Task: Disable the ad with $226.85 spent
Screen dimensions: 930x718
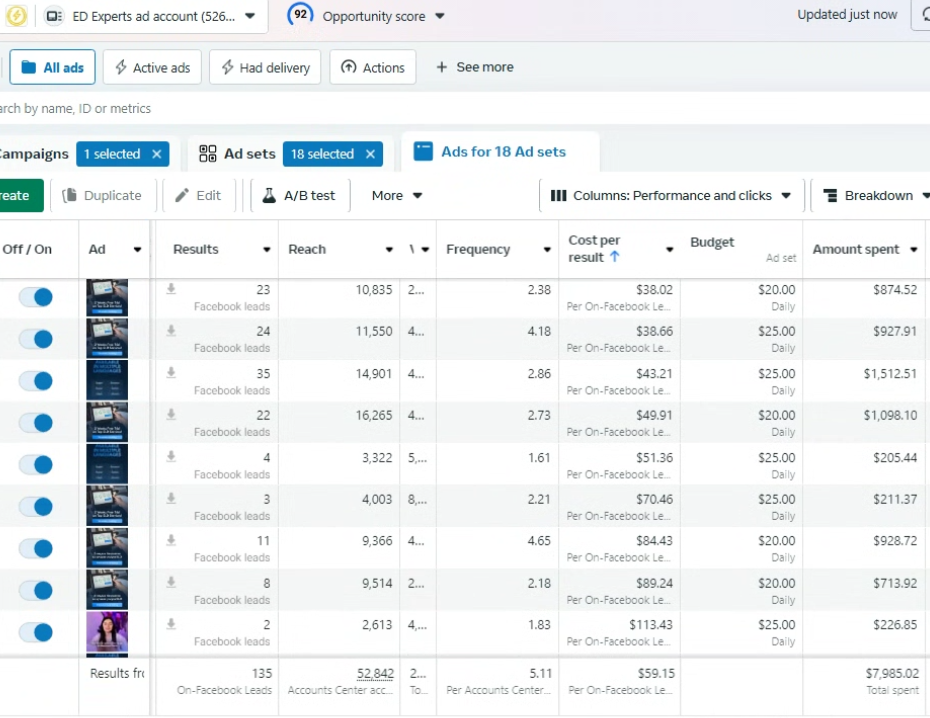Action: (x=36, y=632)
